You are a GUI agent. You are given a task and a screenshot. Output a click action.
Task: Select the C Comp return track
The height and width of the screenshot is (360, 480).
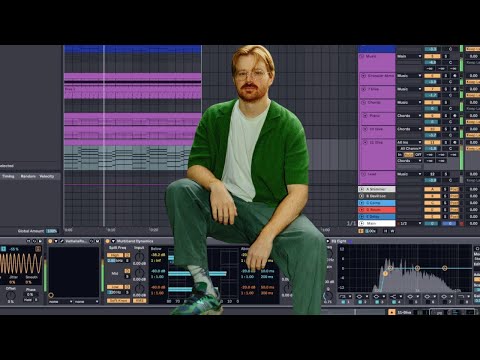tap(377, 203)
